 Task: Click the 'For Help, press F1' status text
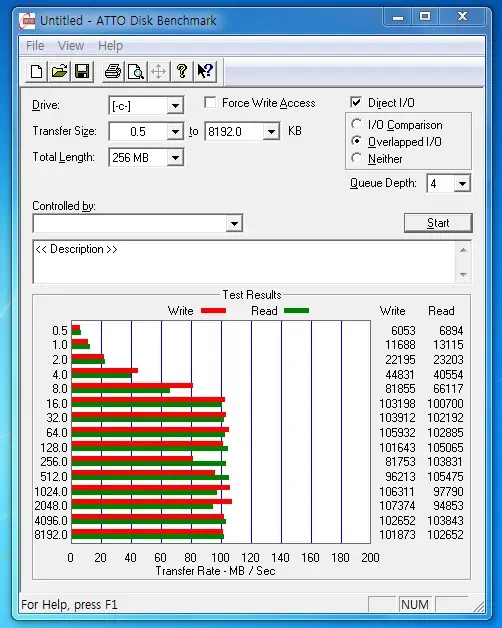(69, 605)
